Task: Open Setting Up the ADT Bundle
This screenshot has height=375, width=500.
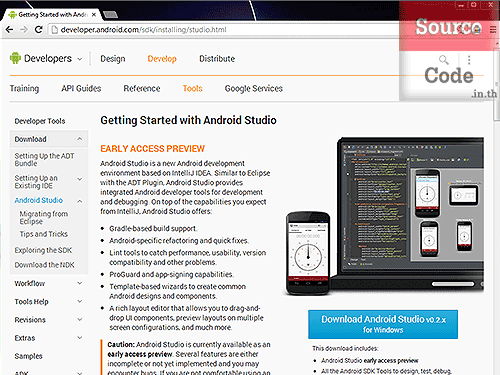Action: point(44,159)
